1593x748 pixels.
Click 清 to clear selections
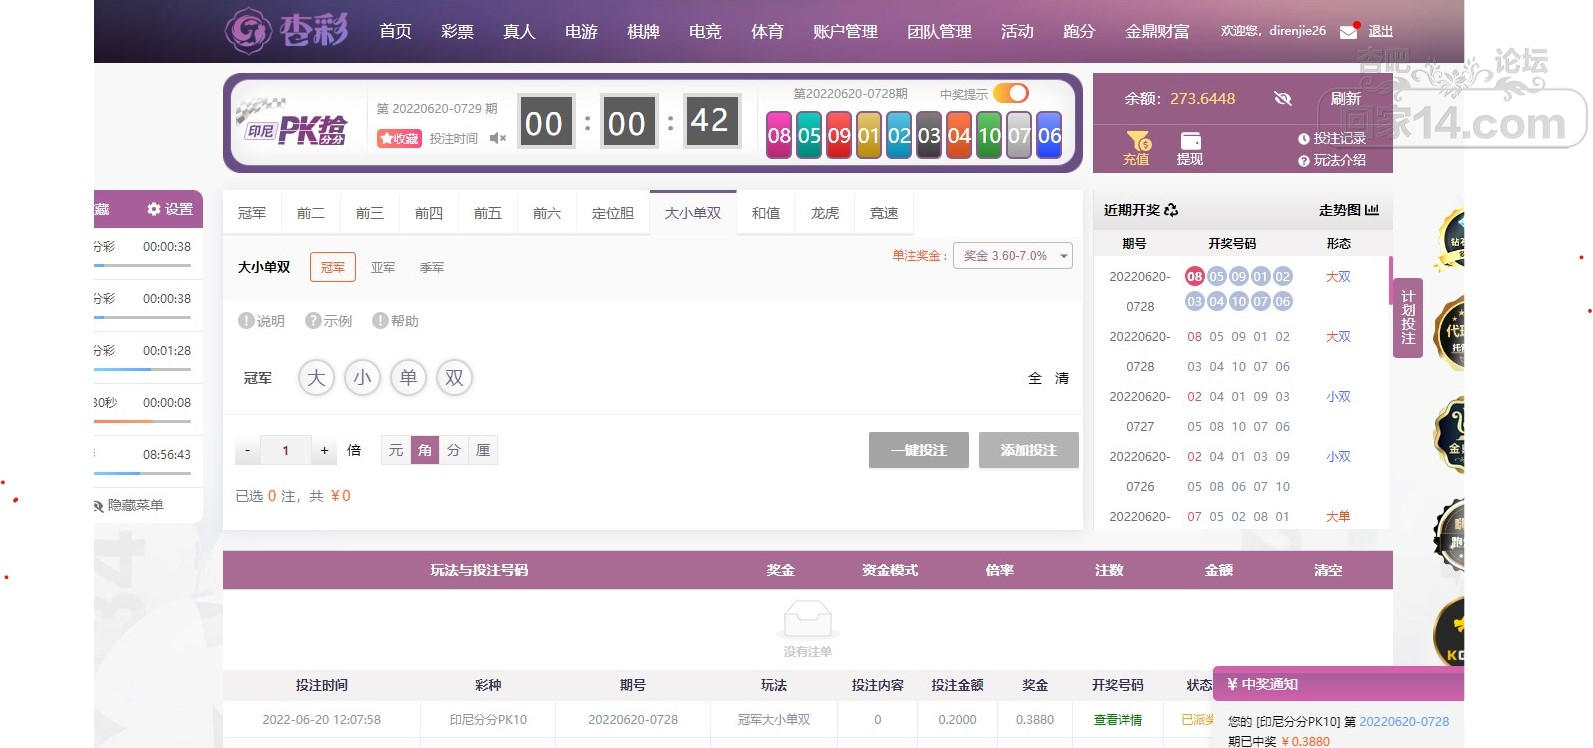pyautogui.click(x=1062, y=378)
